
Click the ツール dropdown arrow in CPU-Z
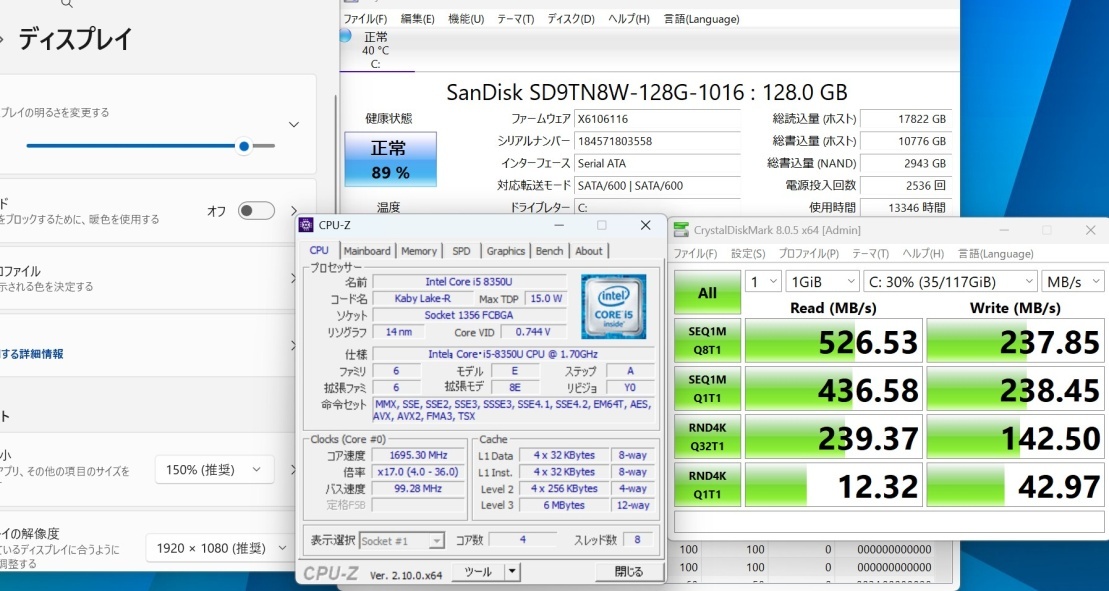coord(510,571)
